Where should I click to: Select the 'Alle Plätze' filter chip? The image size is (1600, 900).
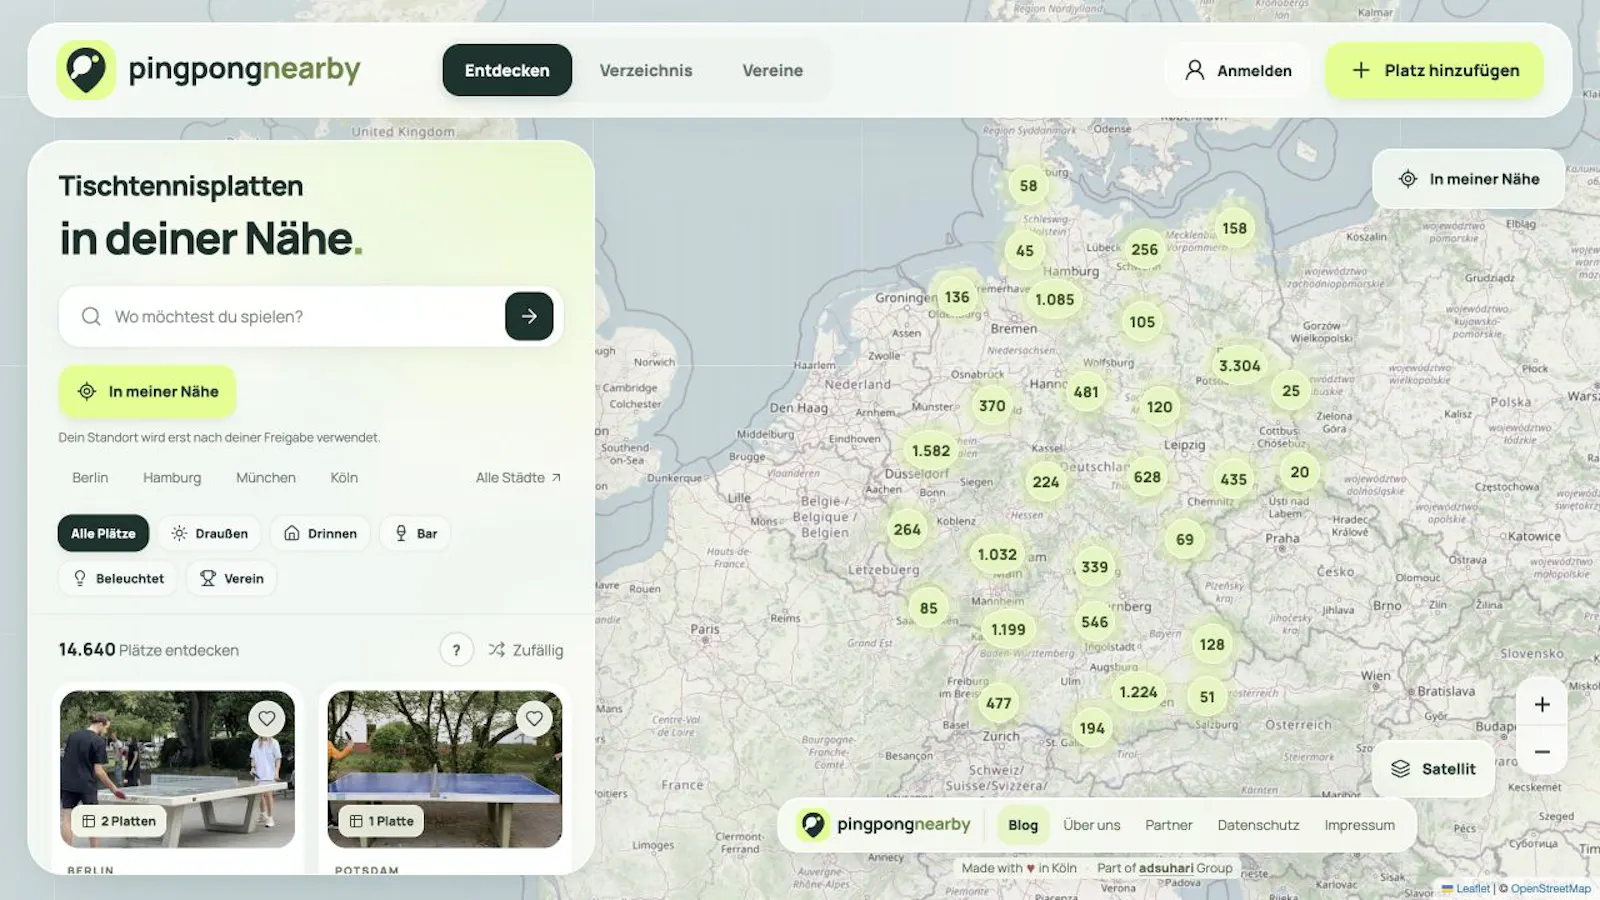click(x=103, y=533)
